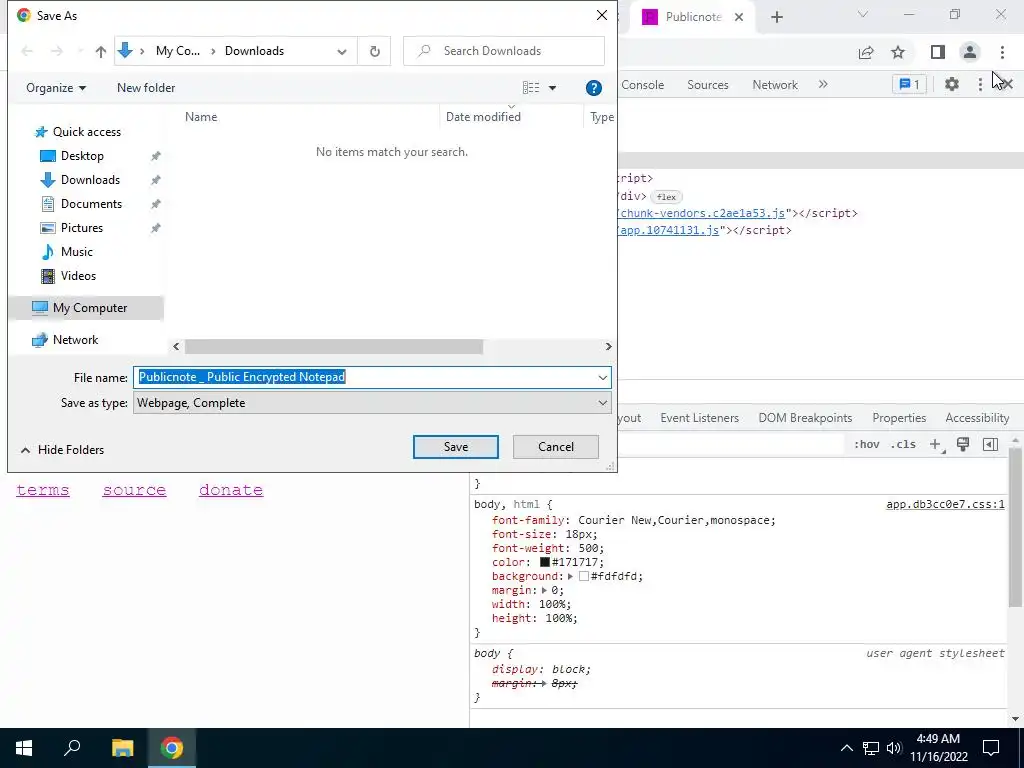Click the Forward arrow in Save As dialog
Viewport: 1024px width, 768px height.
click(x=57, y=51)
